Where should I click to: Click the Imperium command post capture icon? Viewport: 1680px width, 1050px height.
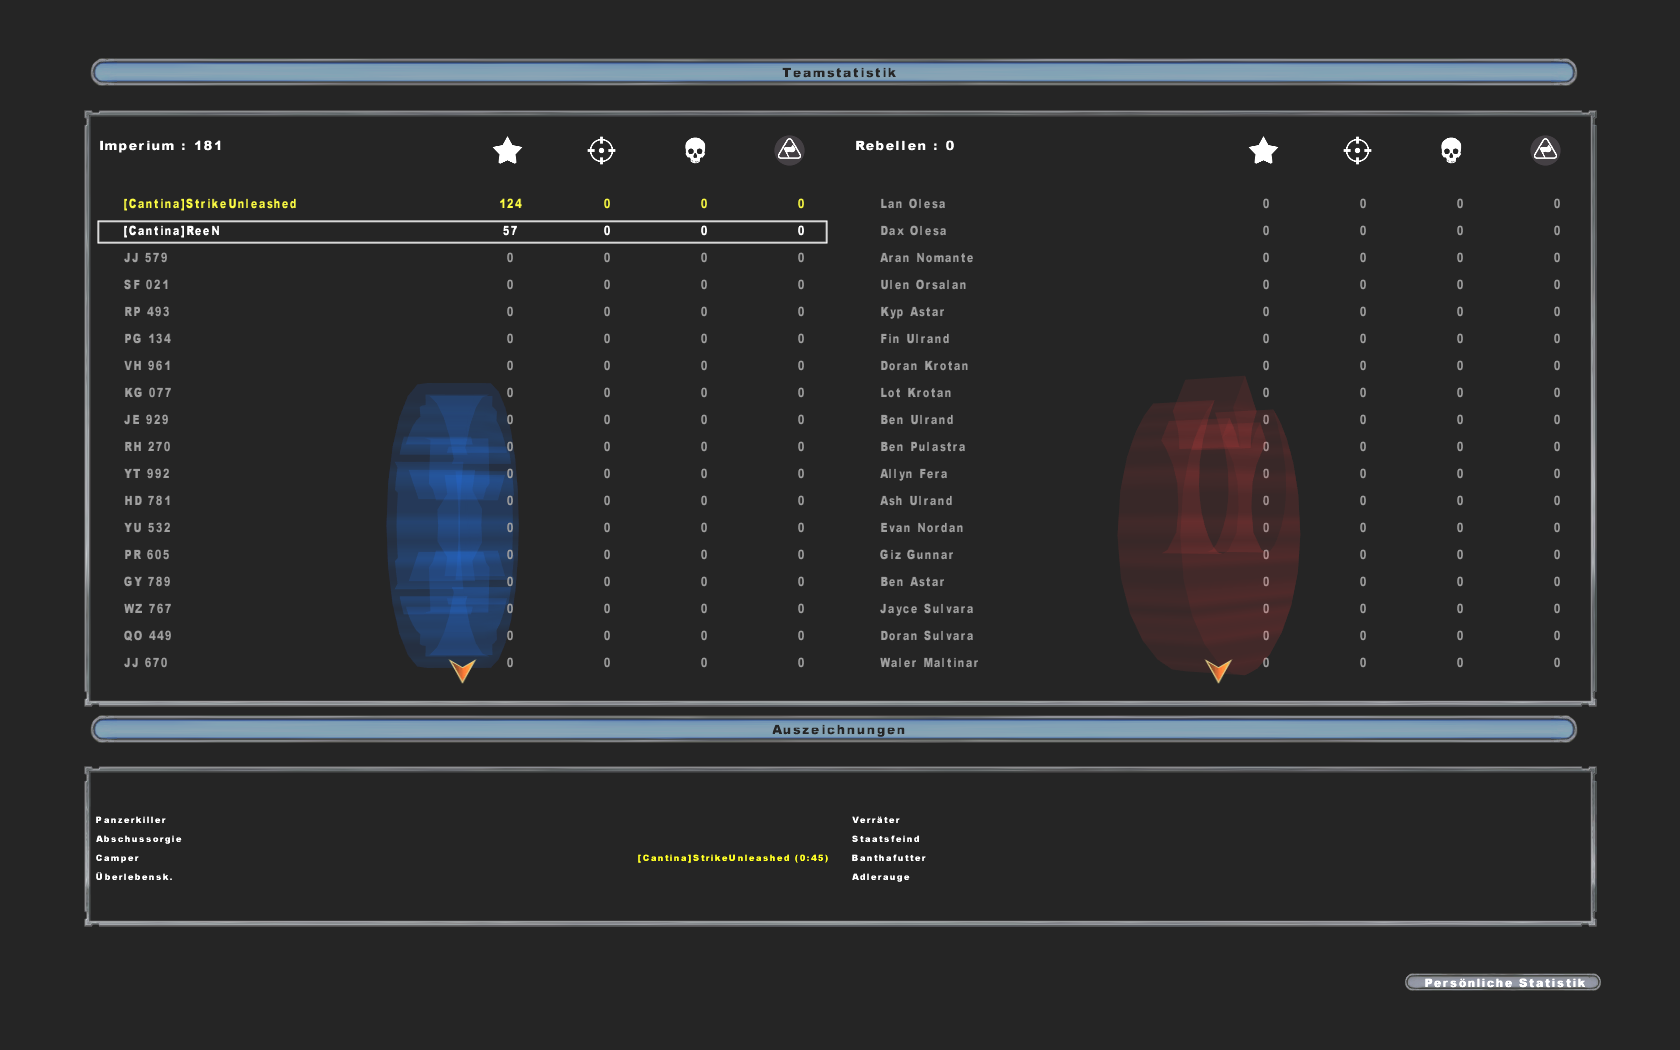(x=789, y=150)
